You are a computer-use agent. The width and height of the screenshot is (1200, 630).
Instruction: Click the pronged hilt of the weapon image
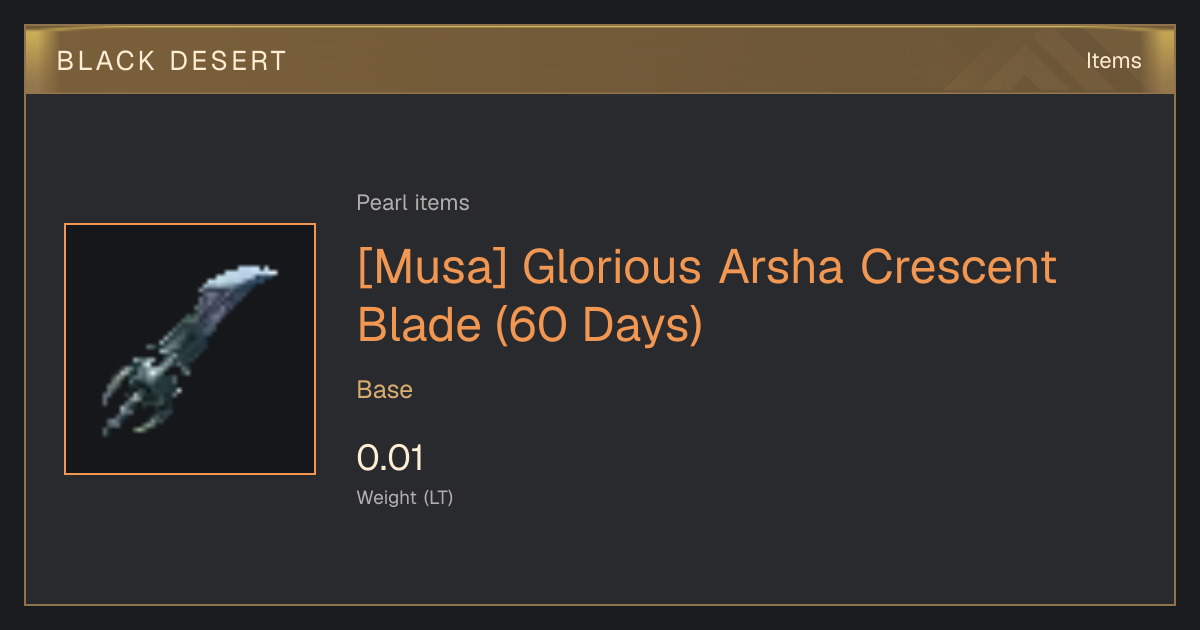[140, 396]
